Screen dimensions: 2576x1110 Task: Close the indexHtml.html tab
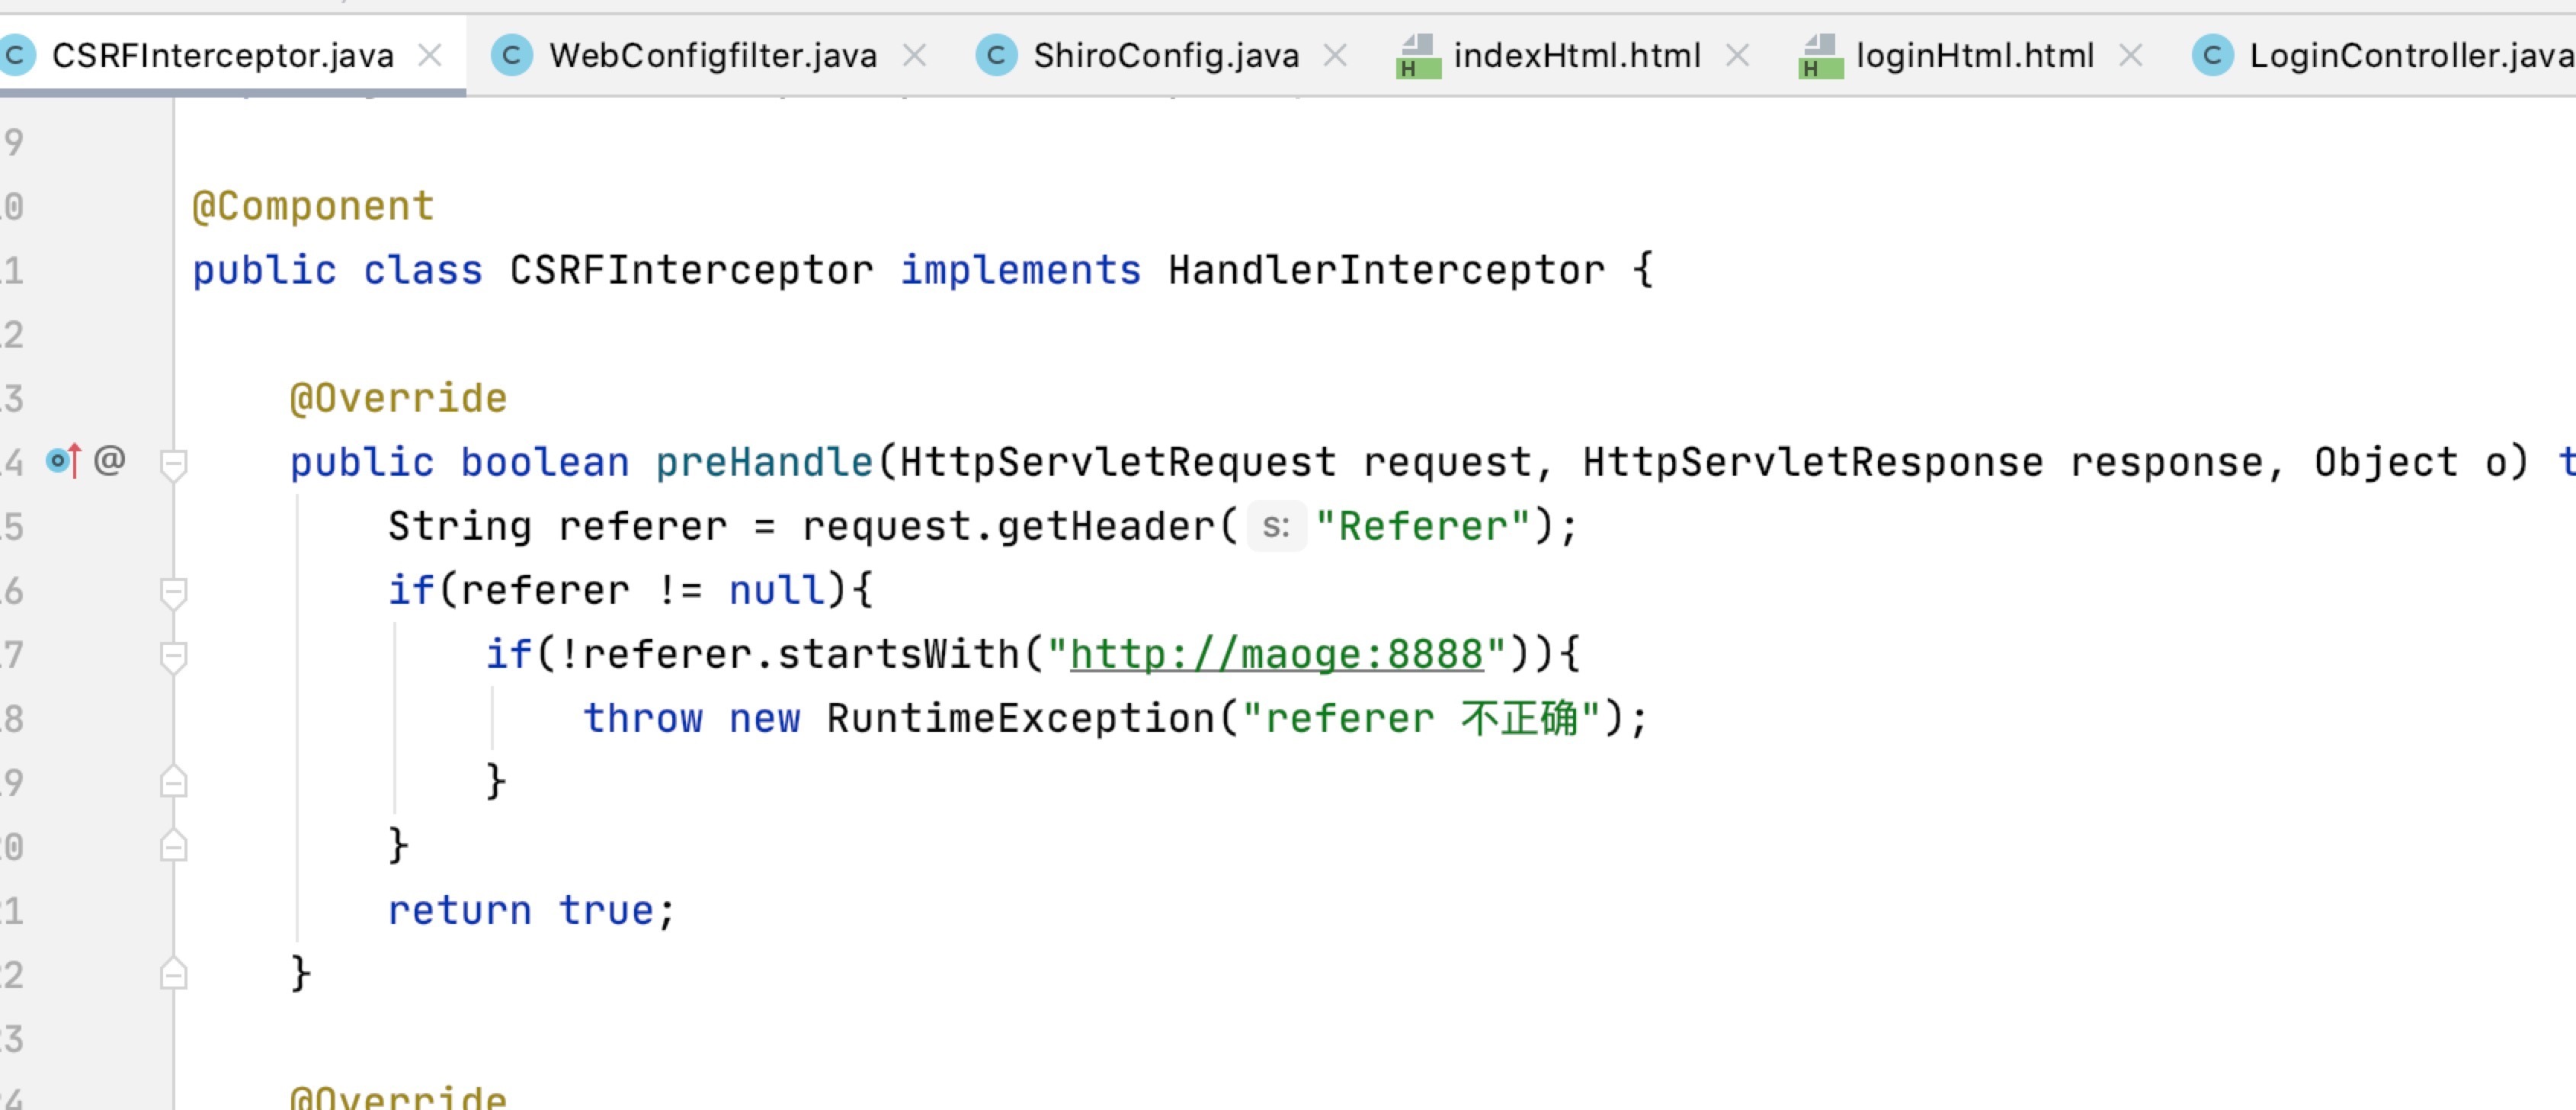click(x=1738, y=55)
